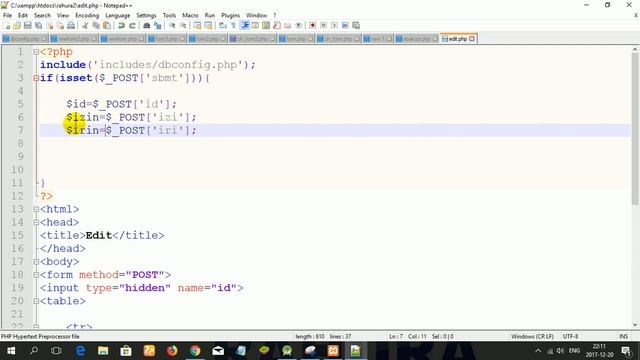Image resolution: width=640 pixels, height=360 pixels.
Task: Click the scrollbar up arrow in the editor
Action: coord(635,49)
